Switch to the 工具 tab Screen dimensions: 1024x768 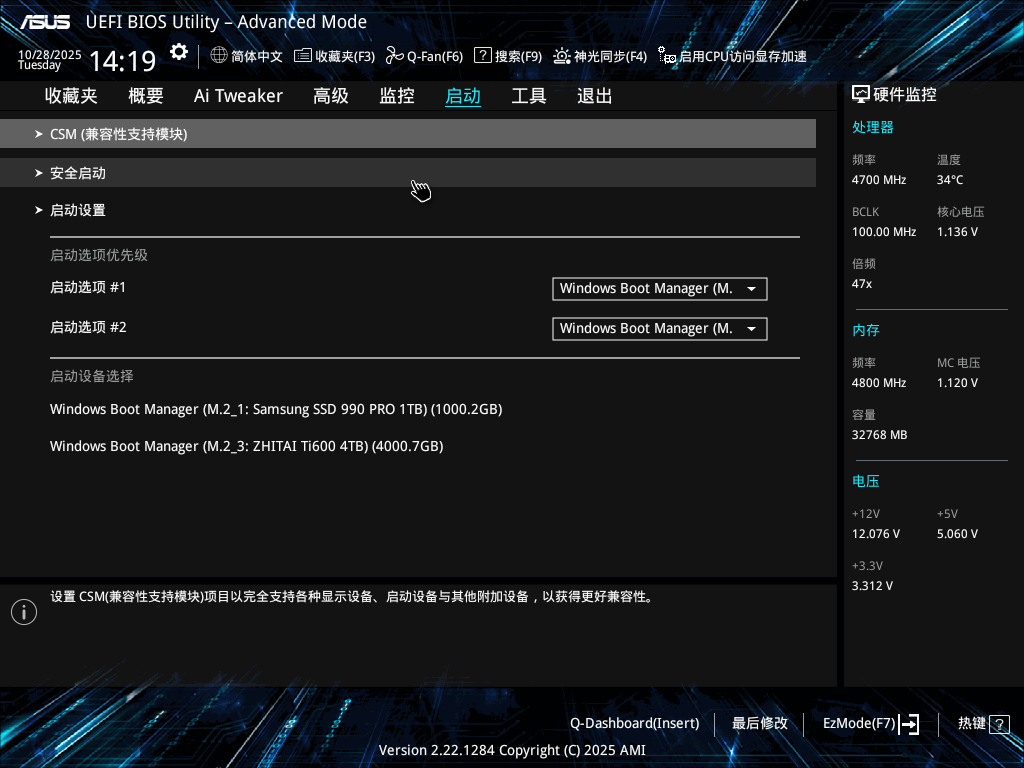[528, 95]
